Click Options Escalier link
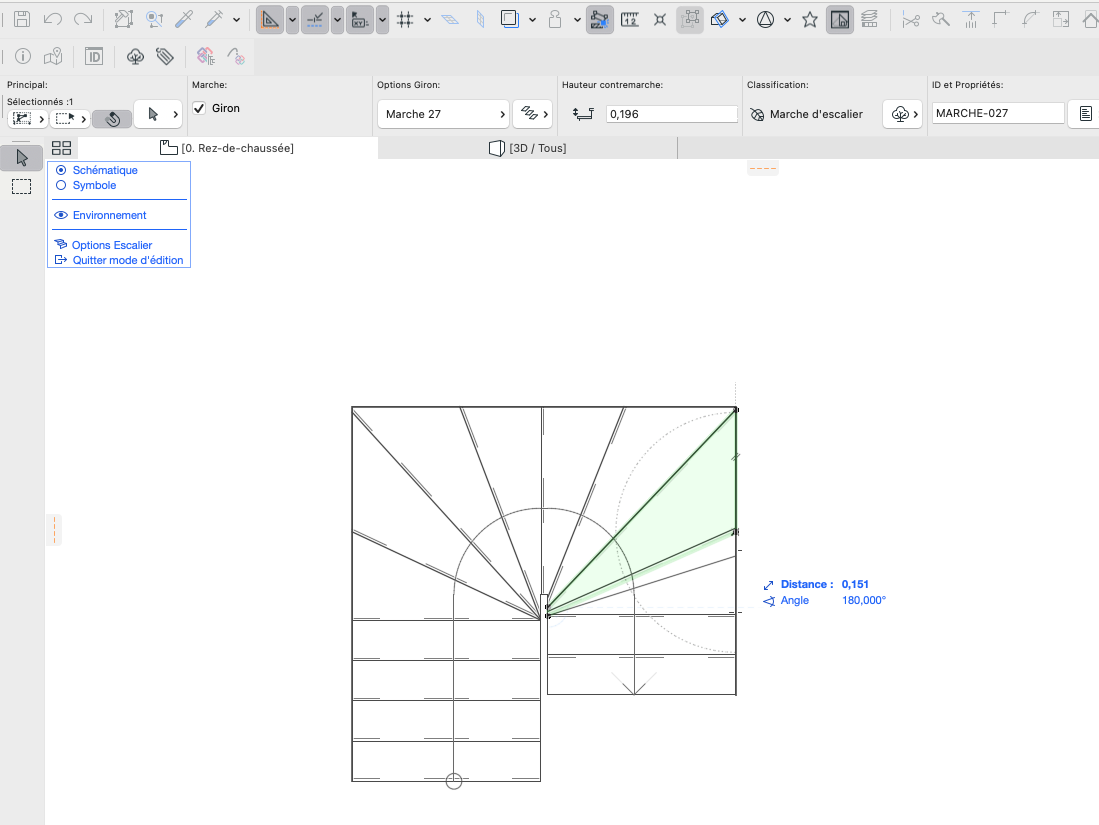The image size is (1099, 825). [x=112, y=245]
